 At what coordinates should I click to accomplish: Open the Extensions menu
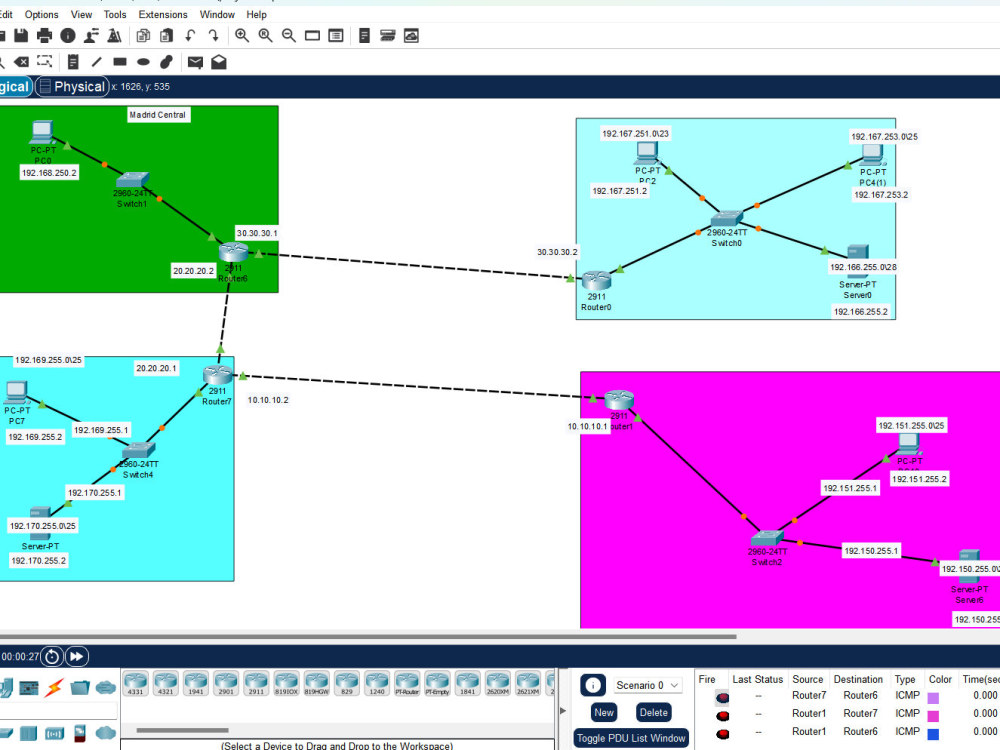click(162, 14)
